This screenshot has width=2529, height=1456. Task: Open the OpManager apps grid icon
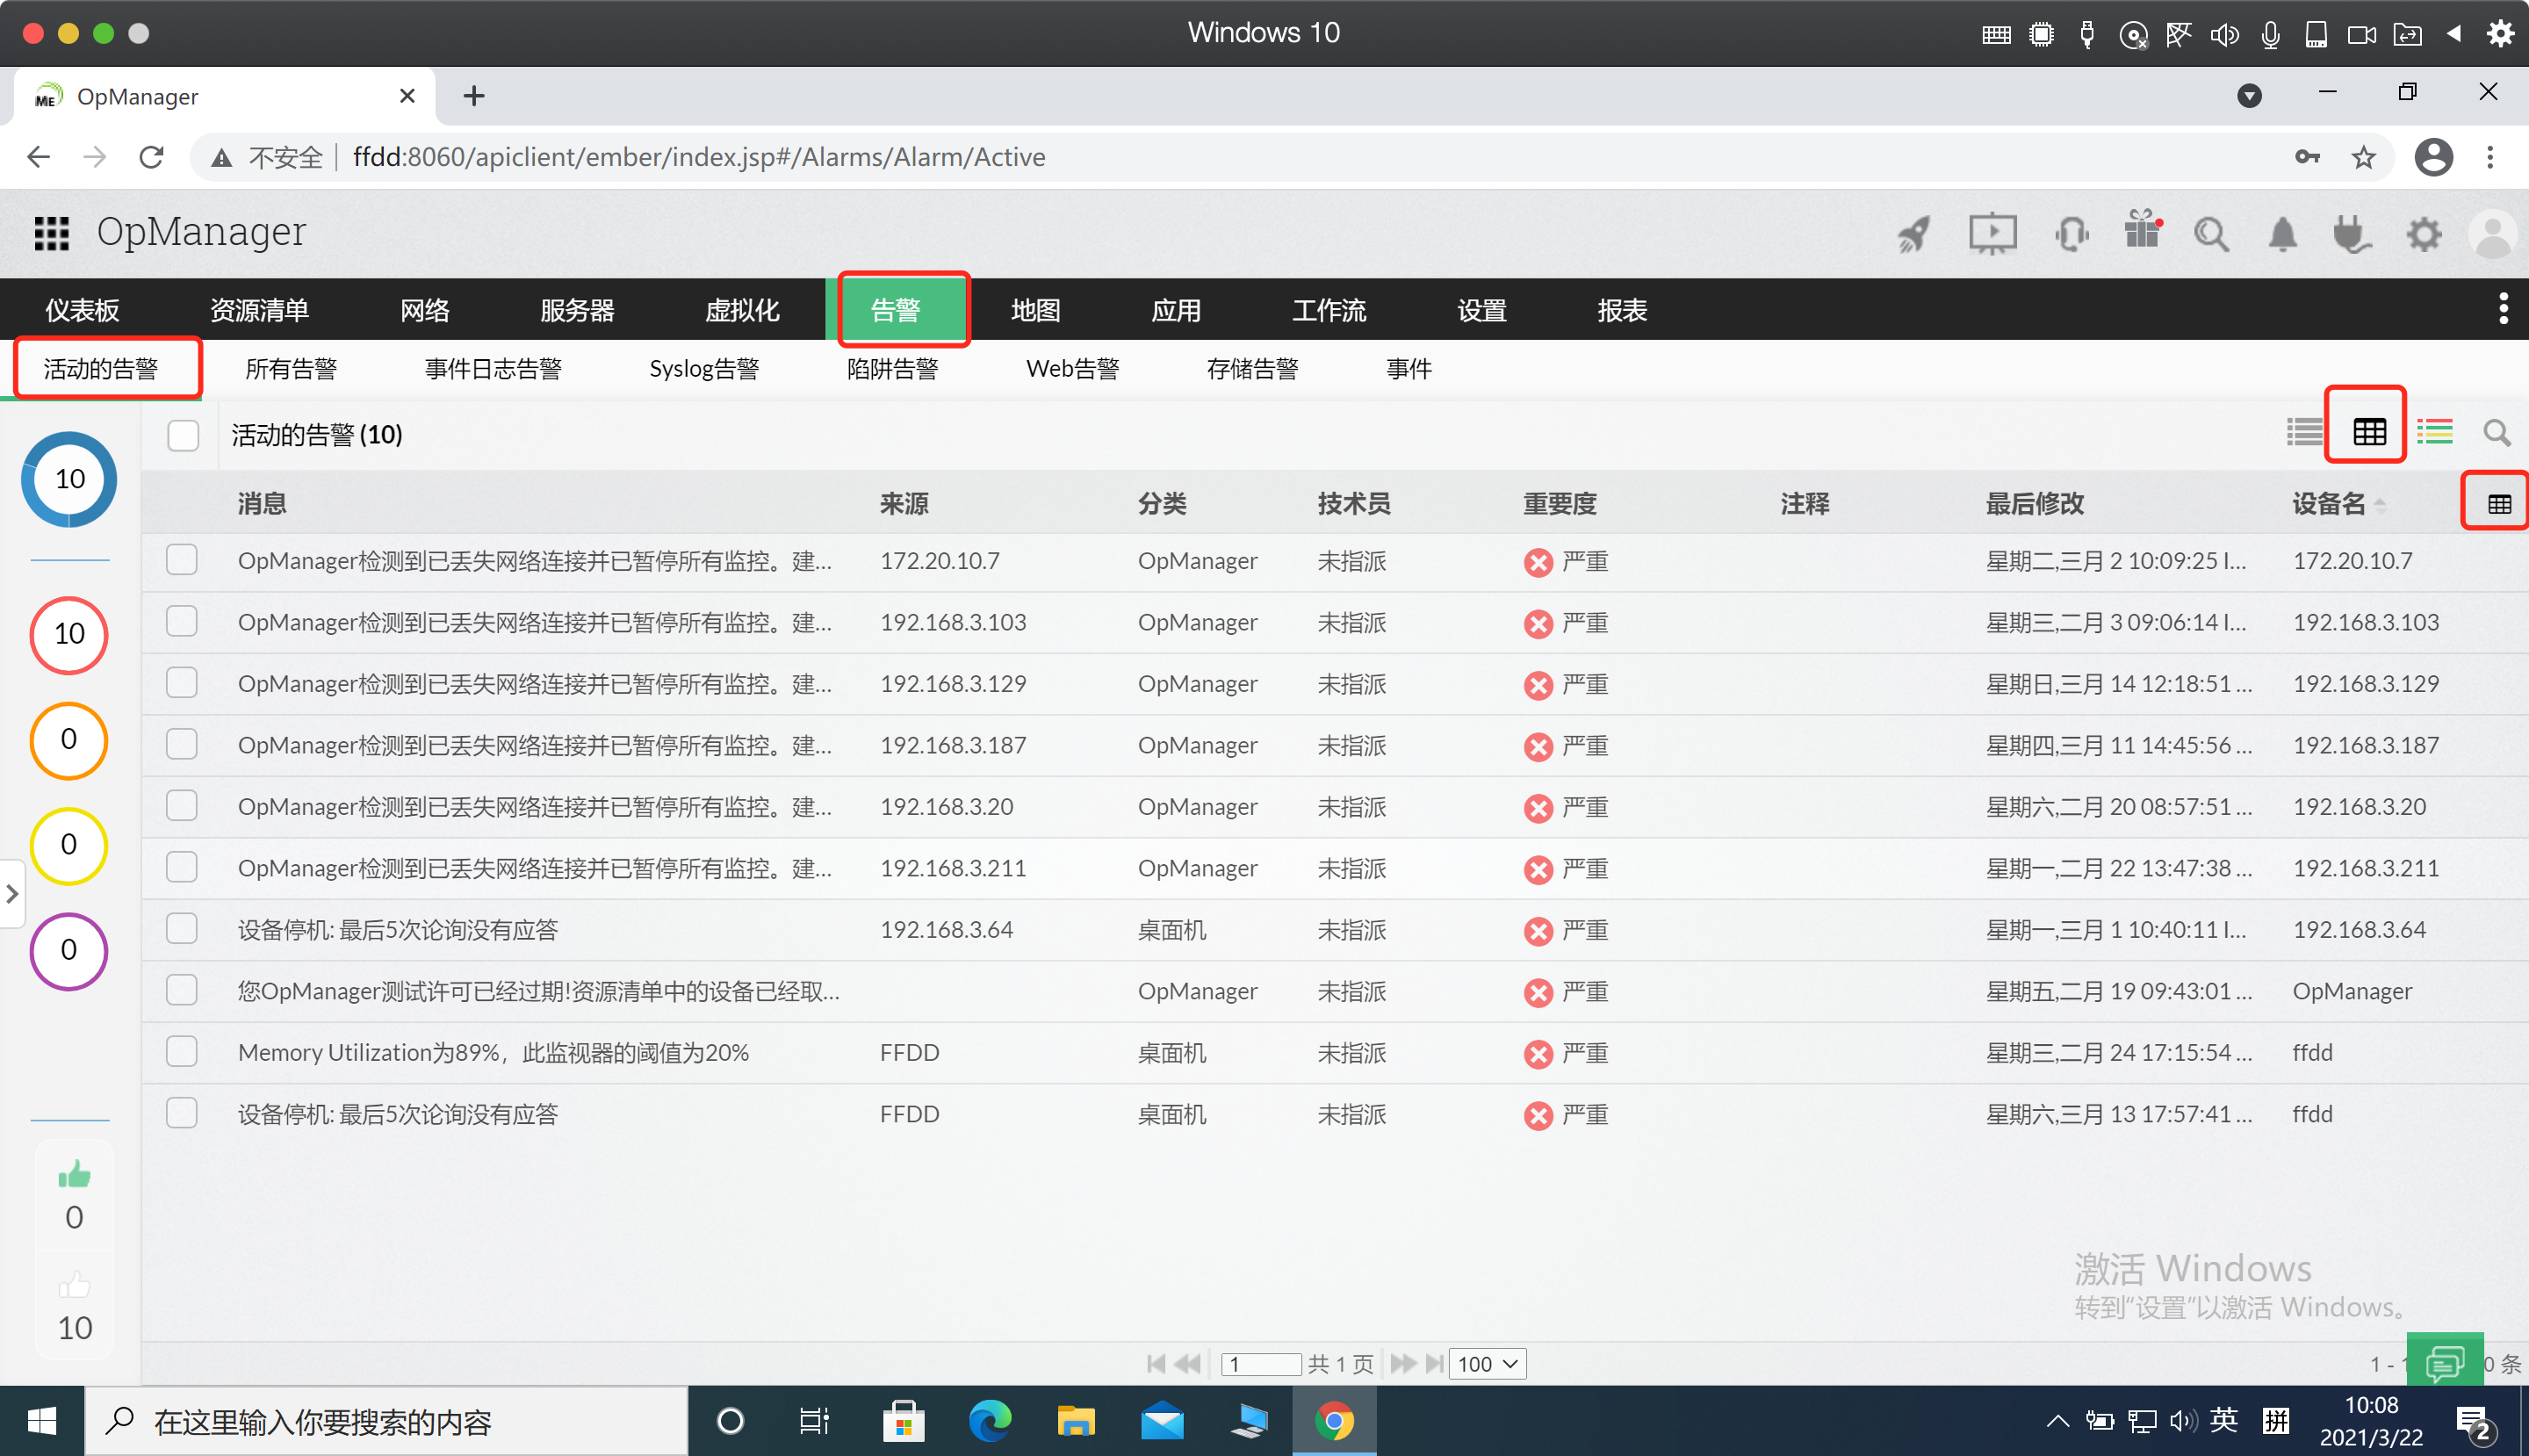tap(52, 233)
